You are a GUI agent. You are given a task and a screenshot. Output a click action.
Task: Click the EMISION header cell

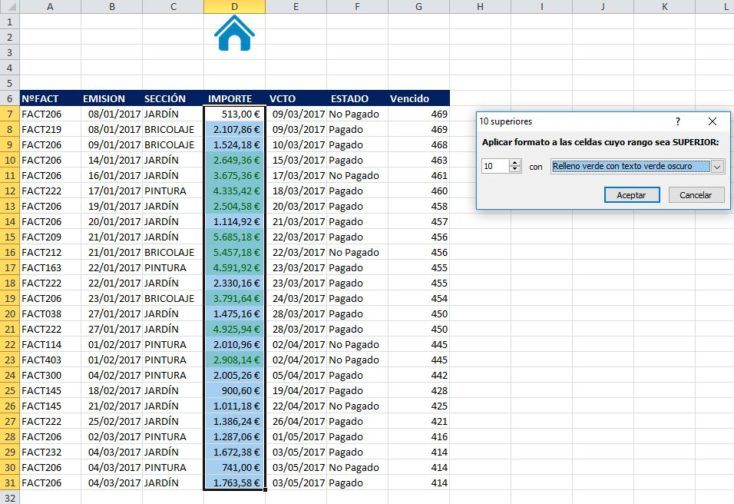click(x=111, y=99)
